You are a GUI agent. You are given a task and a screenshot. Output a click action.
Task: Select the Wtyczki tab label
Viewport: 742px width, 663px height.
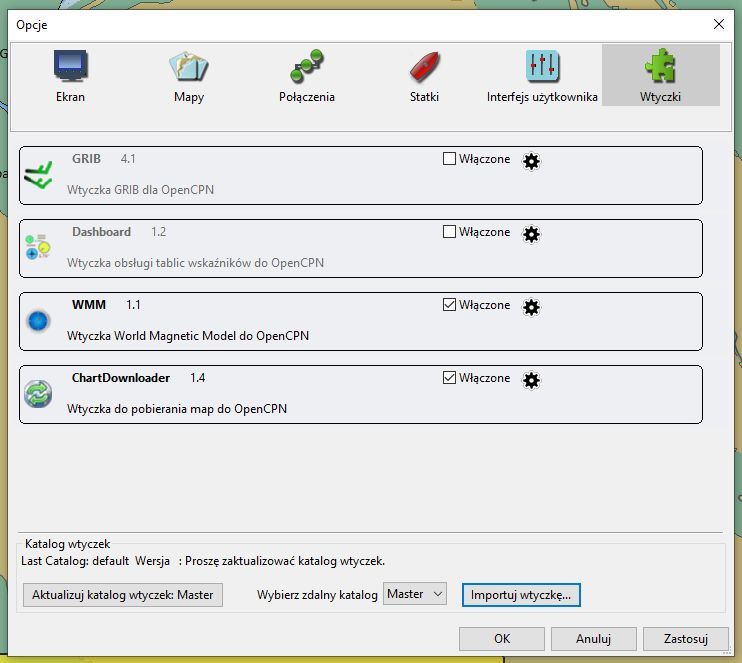(660, 97)
